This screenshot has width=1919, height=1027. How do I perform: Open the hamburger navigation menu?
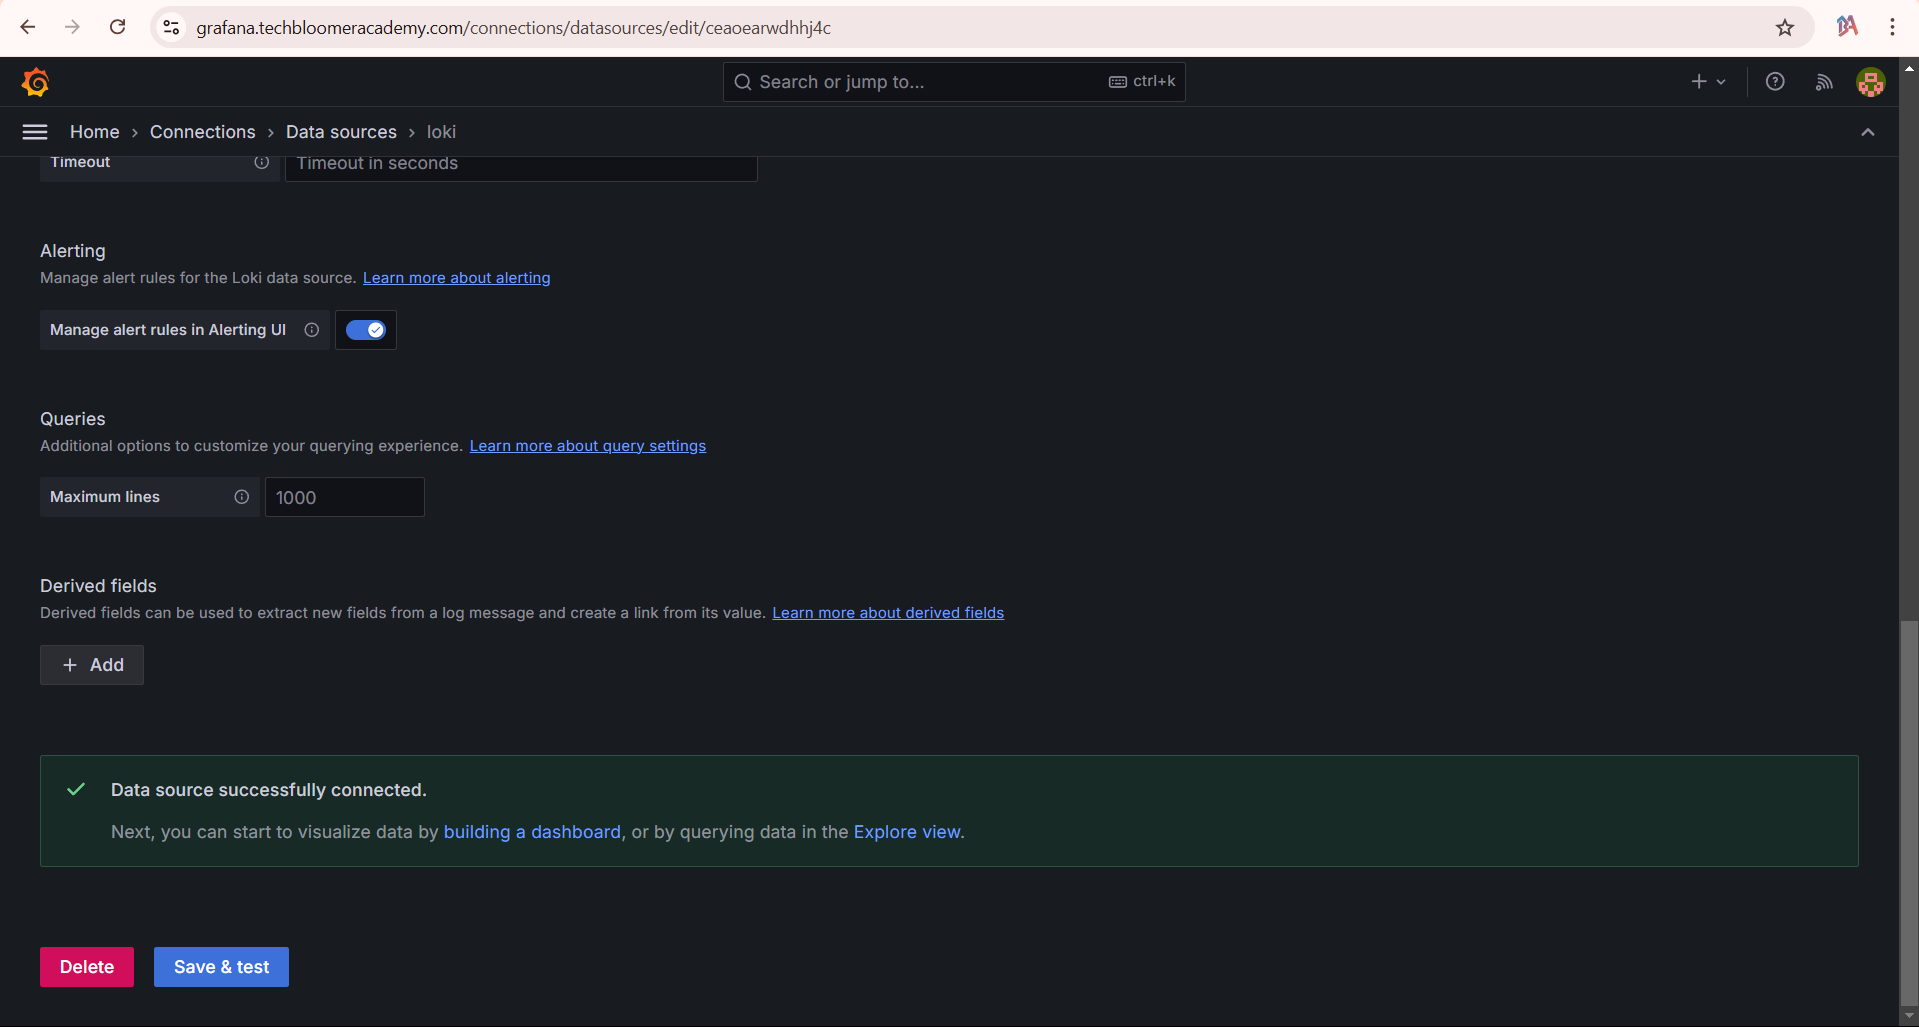click(35, 132)
